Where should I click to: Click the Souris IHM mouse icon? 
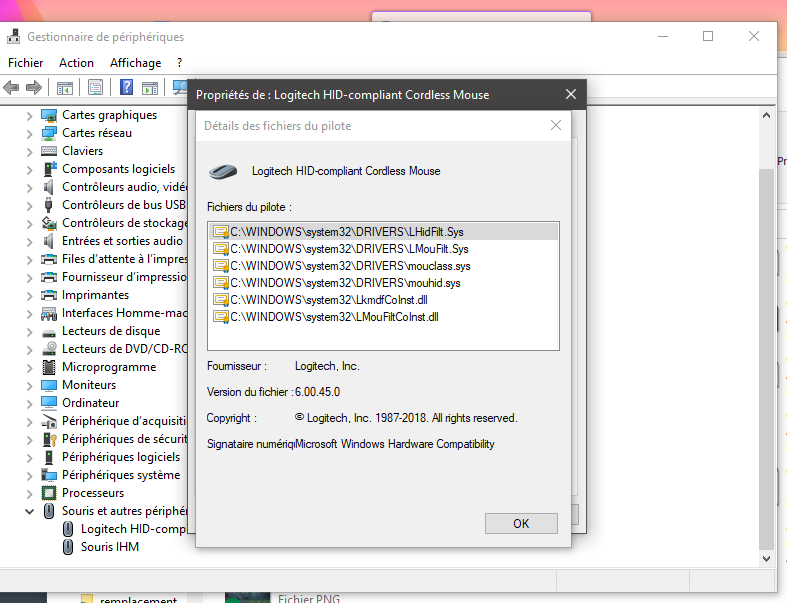(68, 547)
